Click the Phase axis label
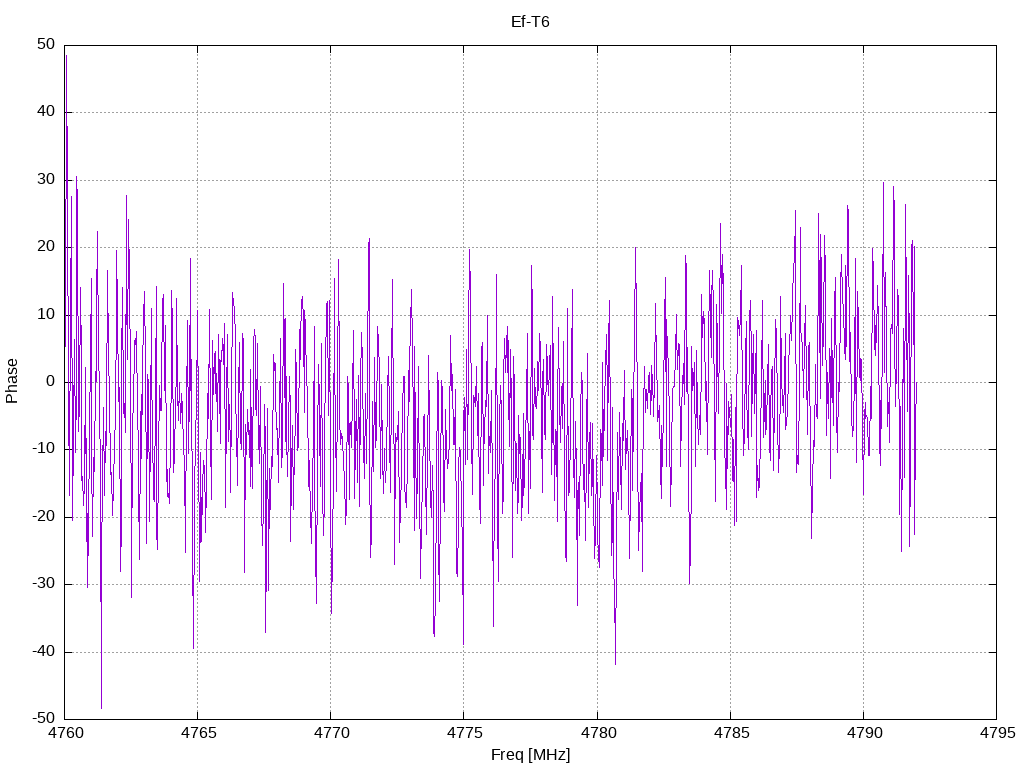This screenshot has width=1024, height=768. point(12,381)
